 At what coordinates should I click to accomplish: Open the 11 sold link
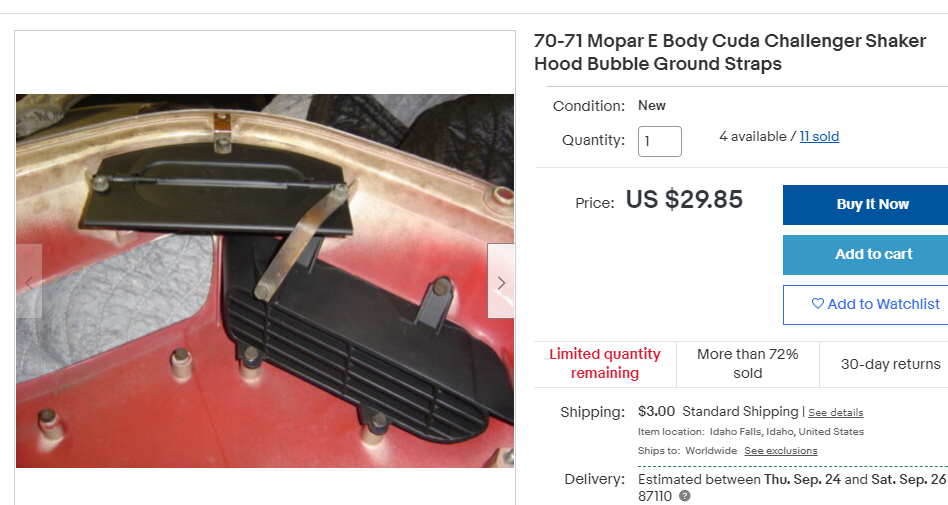[819, 137]
